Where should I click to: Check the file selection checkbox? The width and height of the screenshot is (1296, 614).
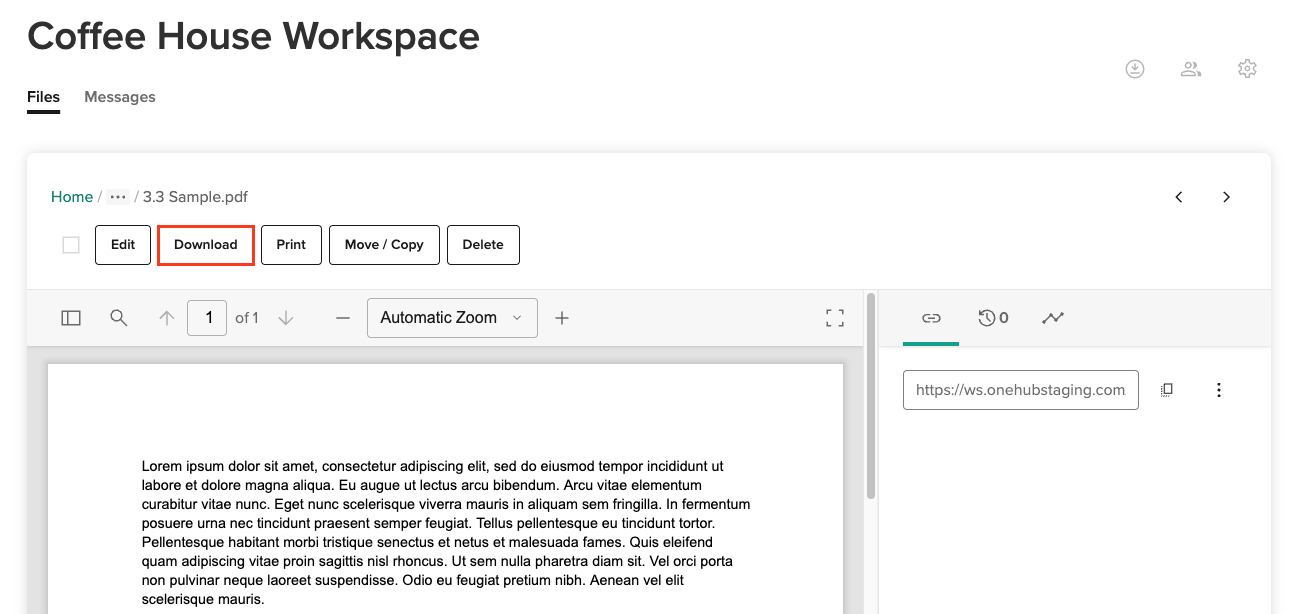(71, 245)
